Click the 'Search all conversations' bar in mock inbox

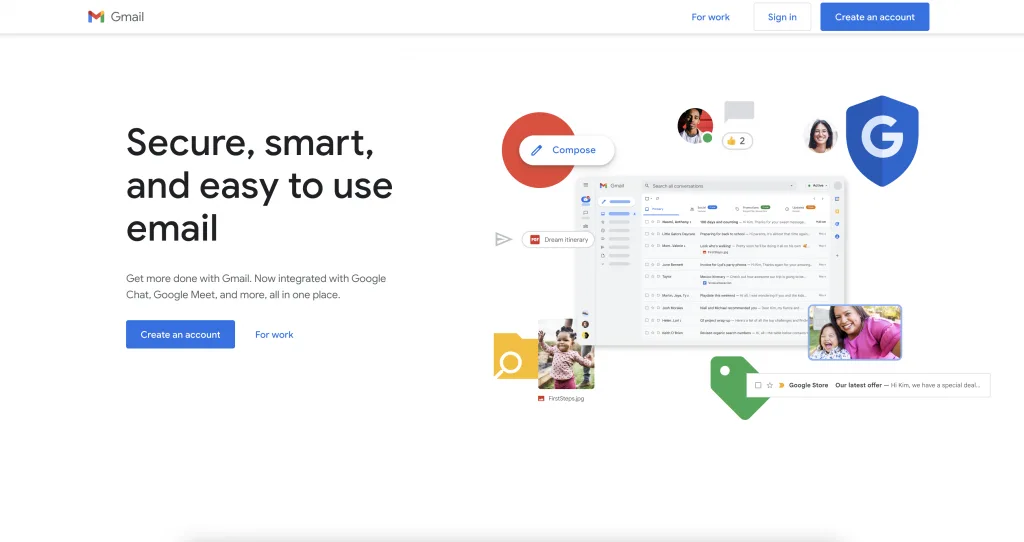tap(718, 185)
